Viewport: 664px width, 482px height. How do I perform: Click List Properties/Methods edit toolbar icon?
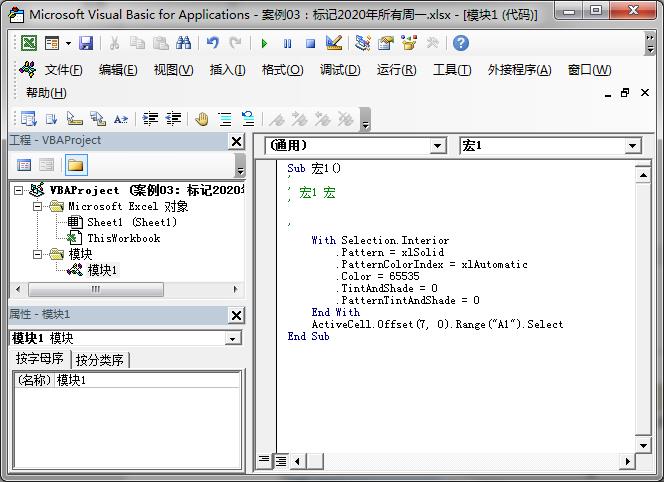[x=29, y=119]
